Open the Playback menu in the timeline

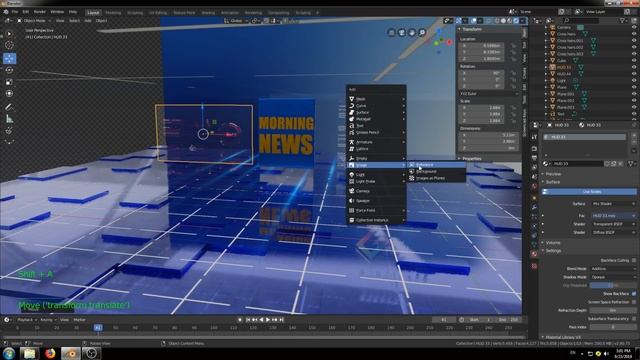point(26,320)
